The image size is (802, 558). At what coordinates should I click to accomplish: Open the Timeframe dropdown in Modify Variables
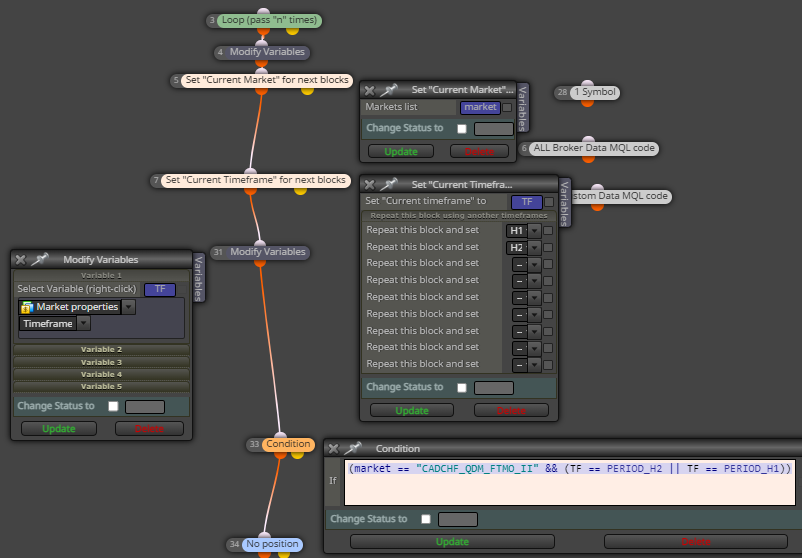pyautogui.click(x=83, y=323)
